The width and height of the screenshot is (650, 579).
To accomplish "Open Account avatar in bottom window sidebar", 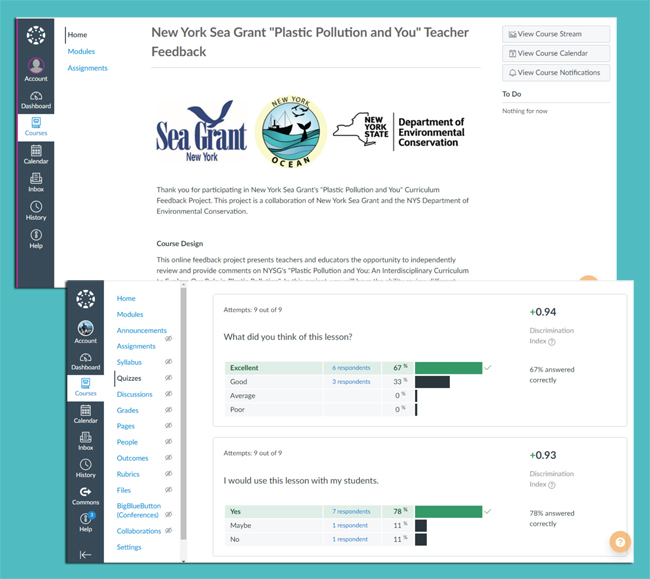I will [x=85, y=332].
